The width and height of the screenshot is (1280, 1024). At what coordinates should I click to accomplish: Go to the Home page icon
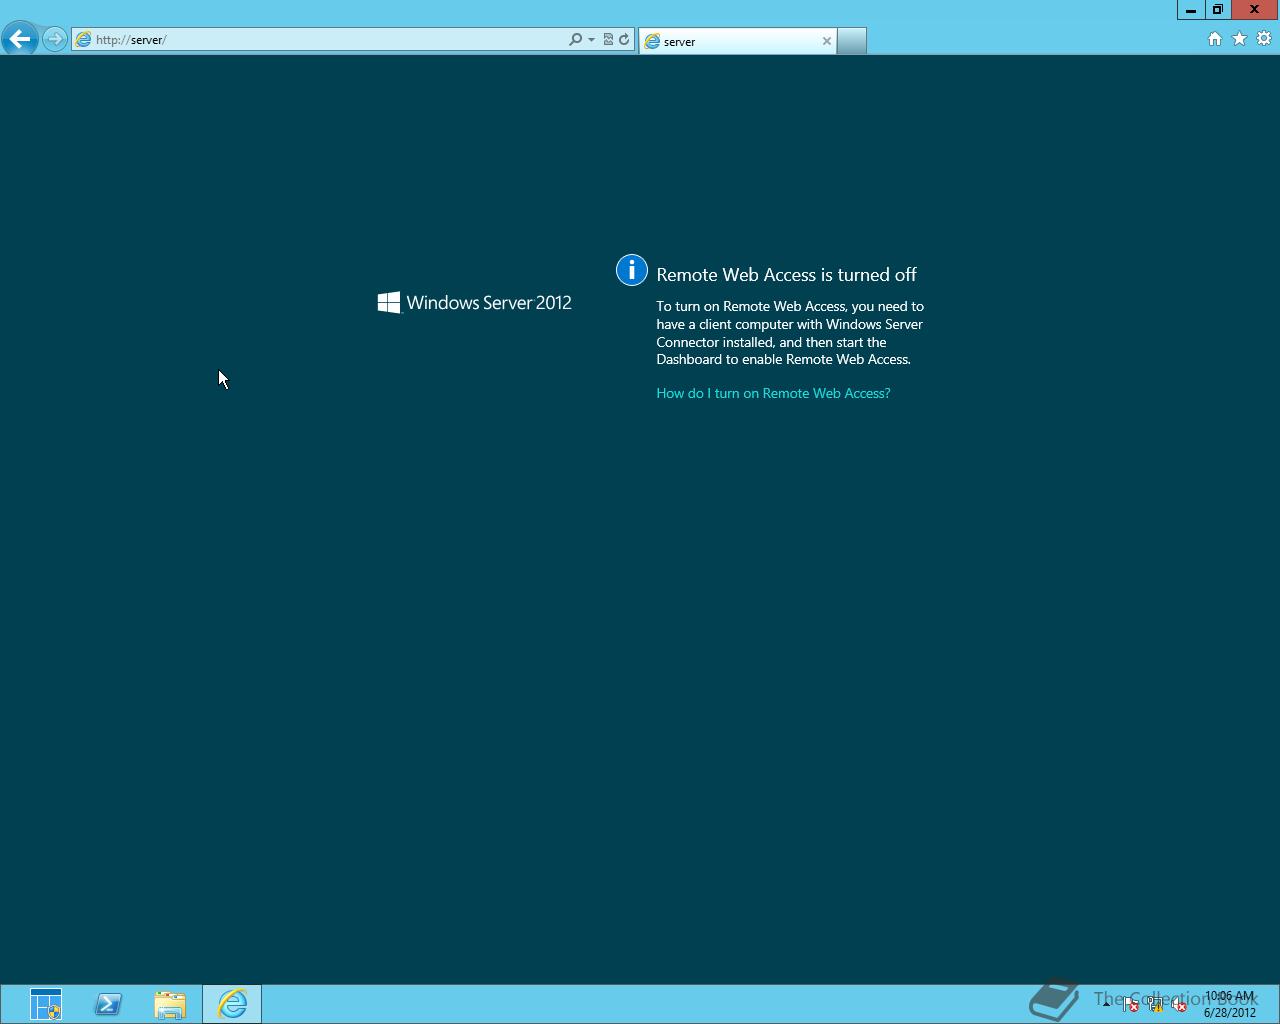[x=1215, y=39]
